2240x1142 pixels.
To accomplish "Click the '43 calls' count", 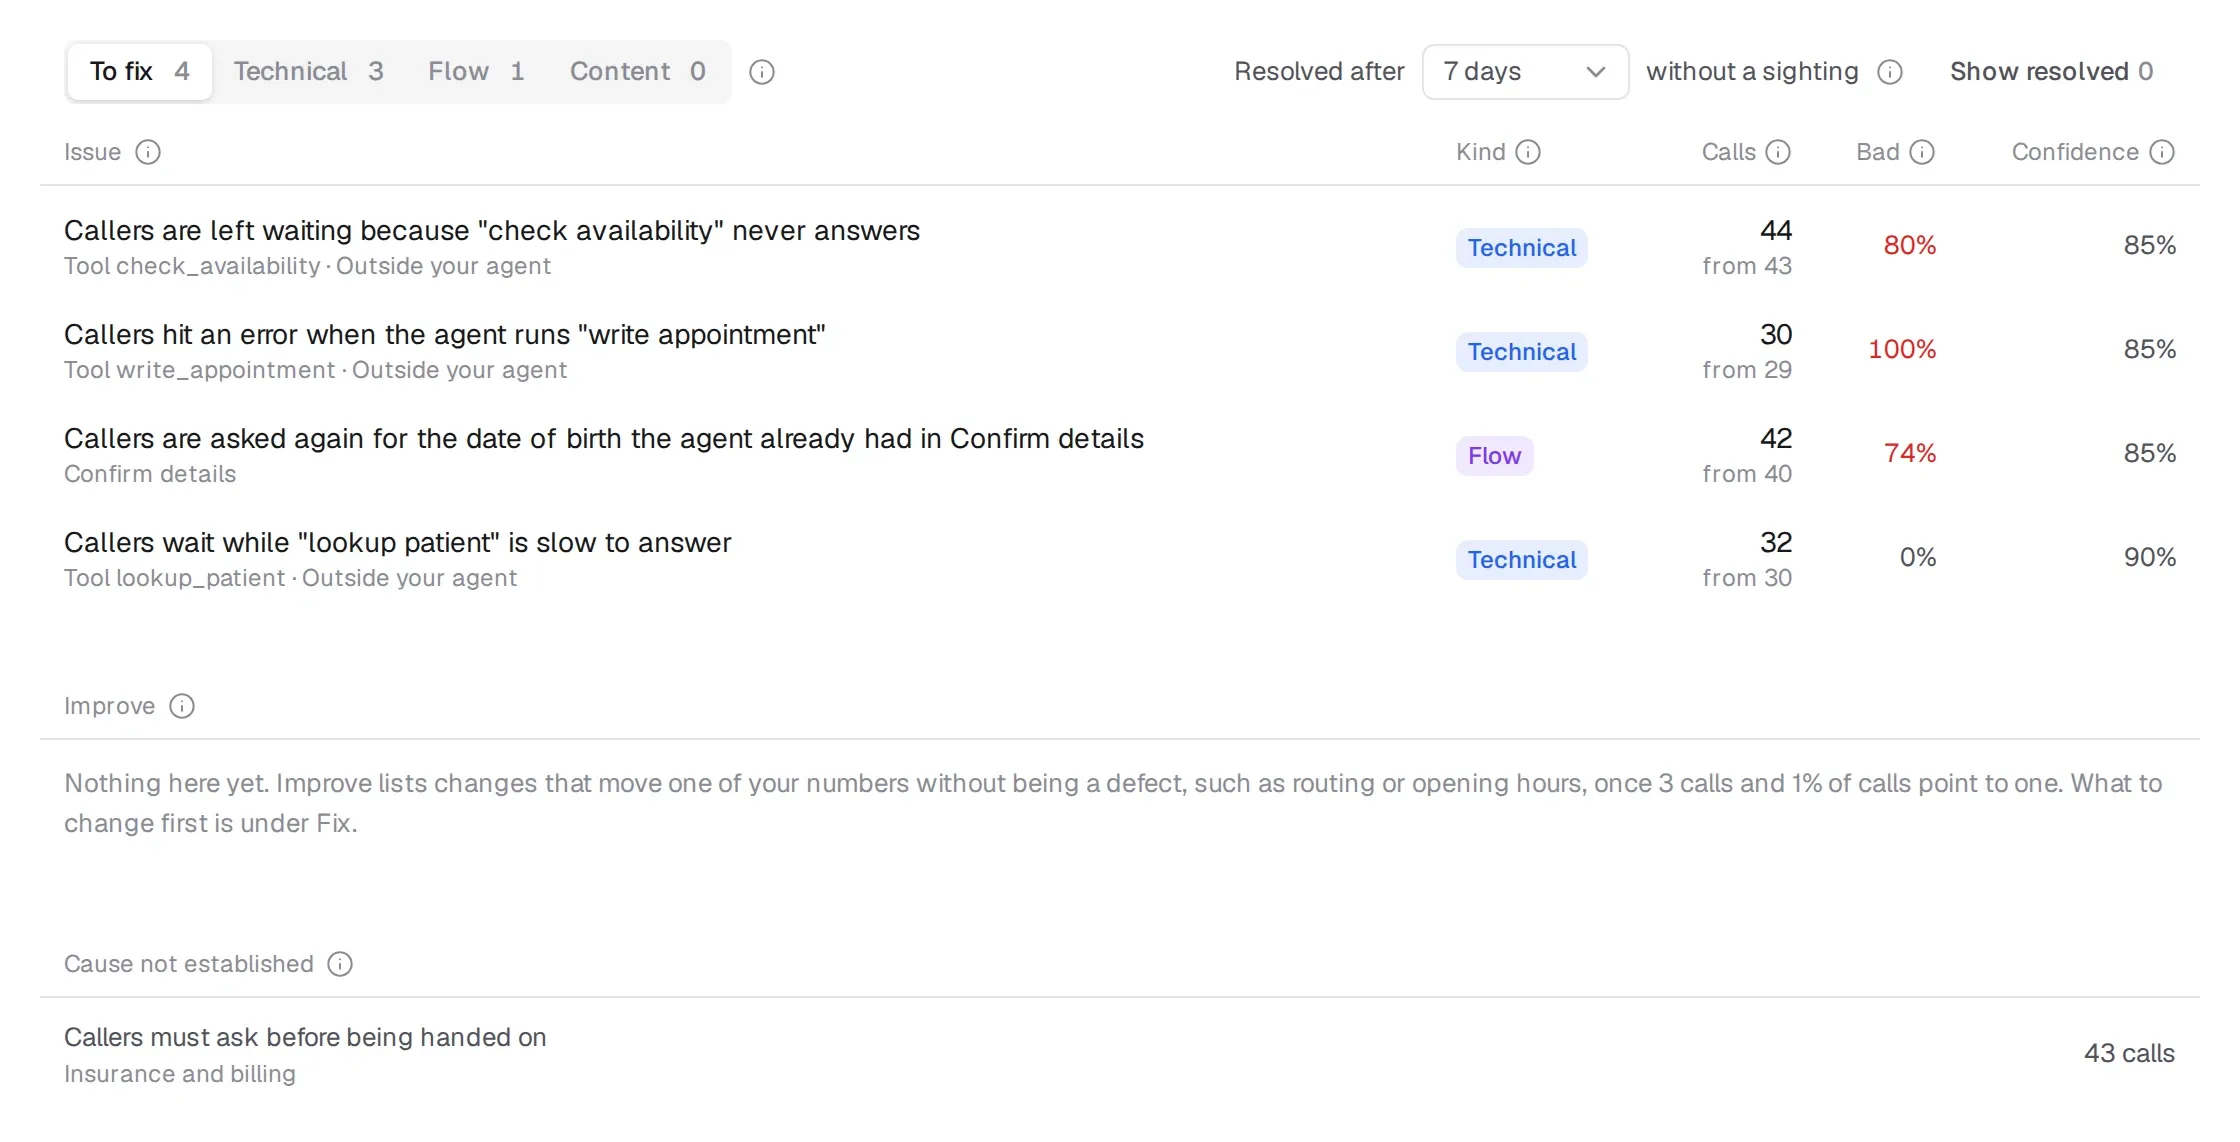I will tap(2129, 1054).
